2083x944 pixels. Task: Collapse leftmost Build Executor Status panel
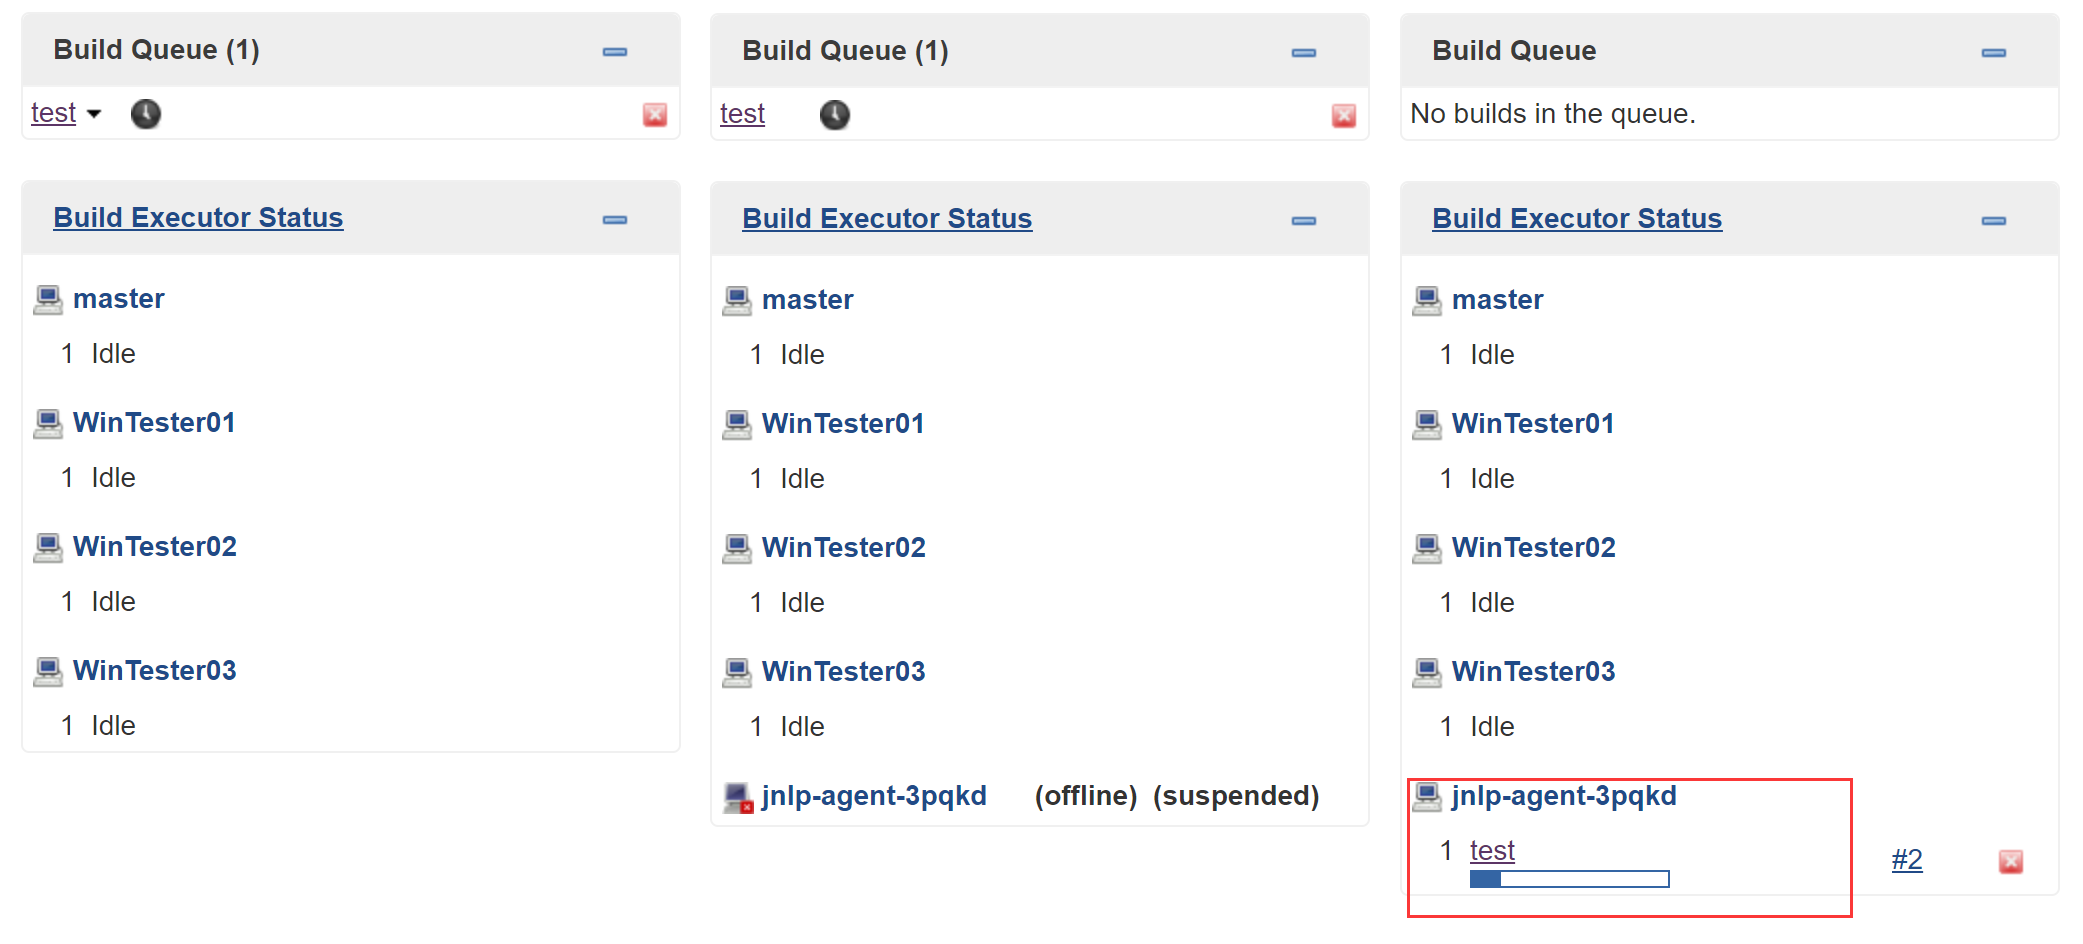coord(615,219)
